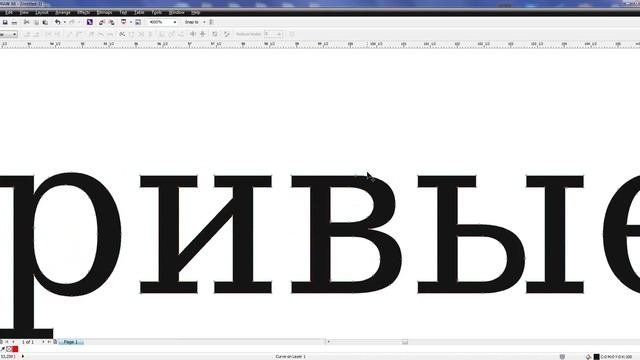Open the Layout menu
Viewport: 640px width, 360px height.
[42, 13]
